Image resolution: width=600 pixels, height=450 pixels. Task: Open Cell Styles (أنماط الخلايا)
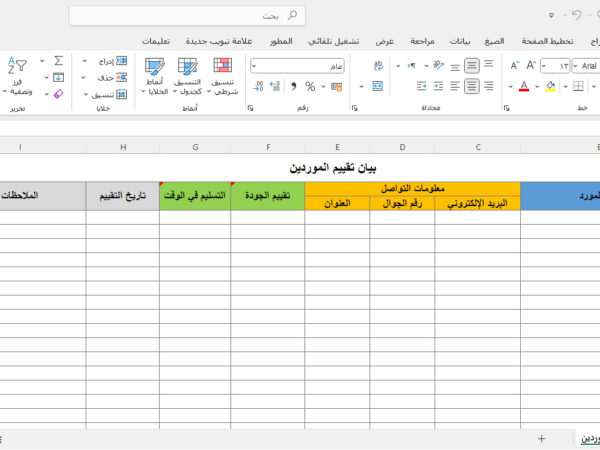point(155,76)
